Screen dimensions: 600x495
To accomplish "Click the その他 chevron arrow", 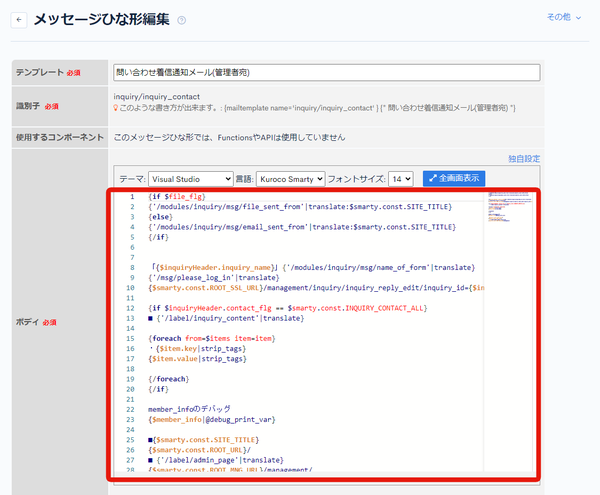I will coord(579,18).
